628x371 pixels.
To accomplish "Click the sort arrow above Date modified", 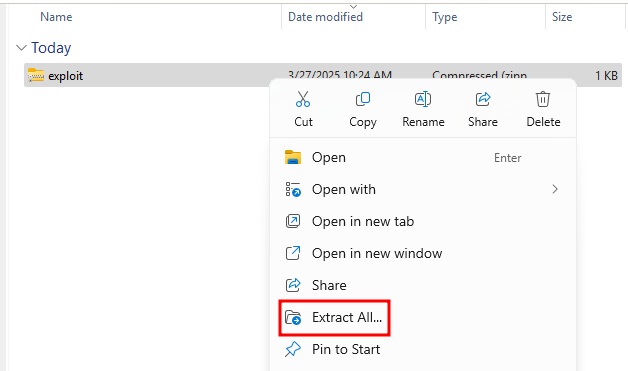I will (x=353, y=6).
